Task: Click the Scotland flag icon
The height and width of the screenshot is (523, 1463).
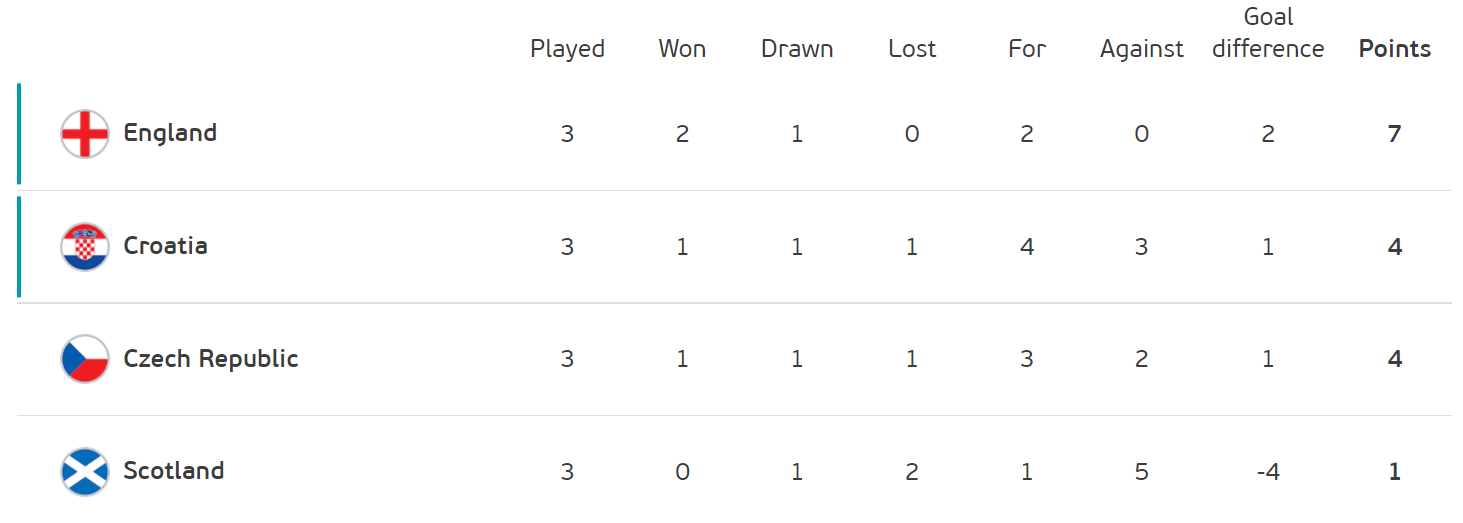Action: tap(85, 472)
